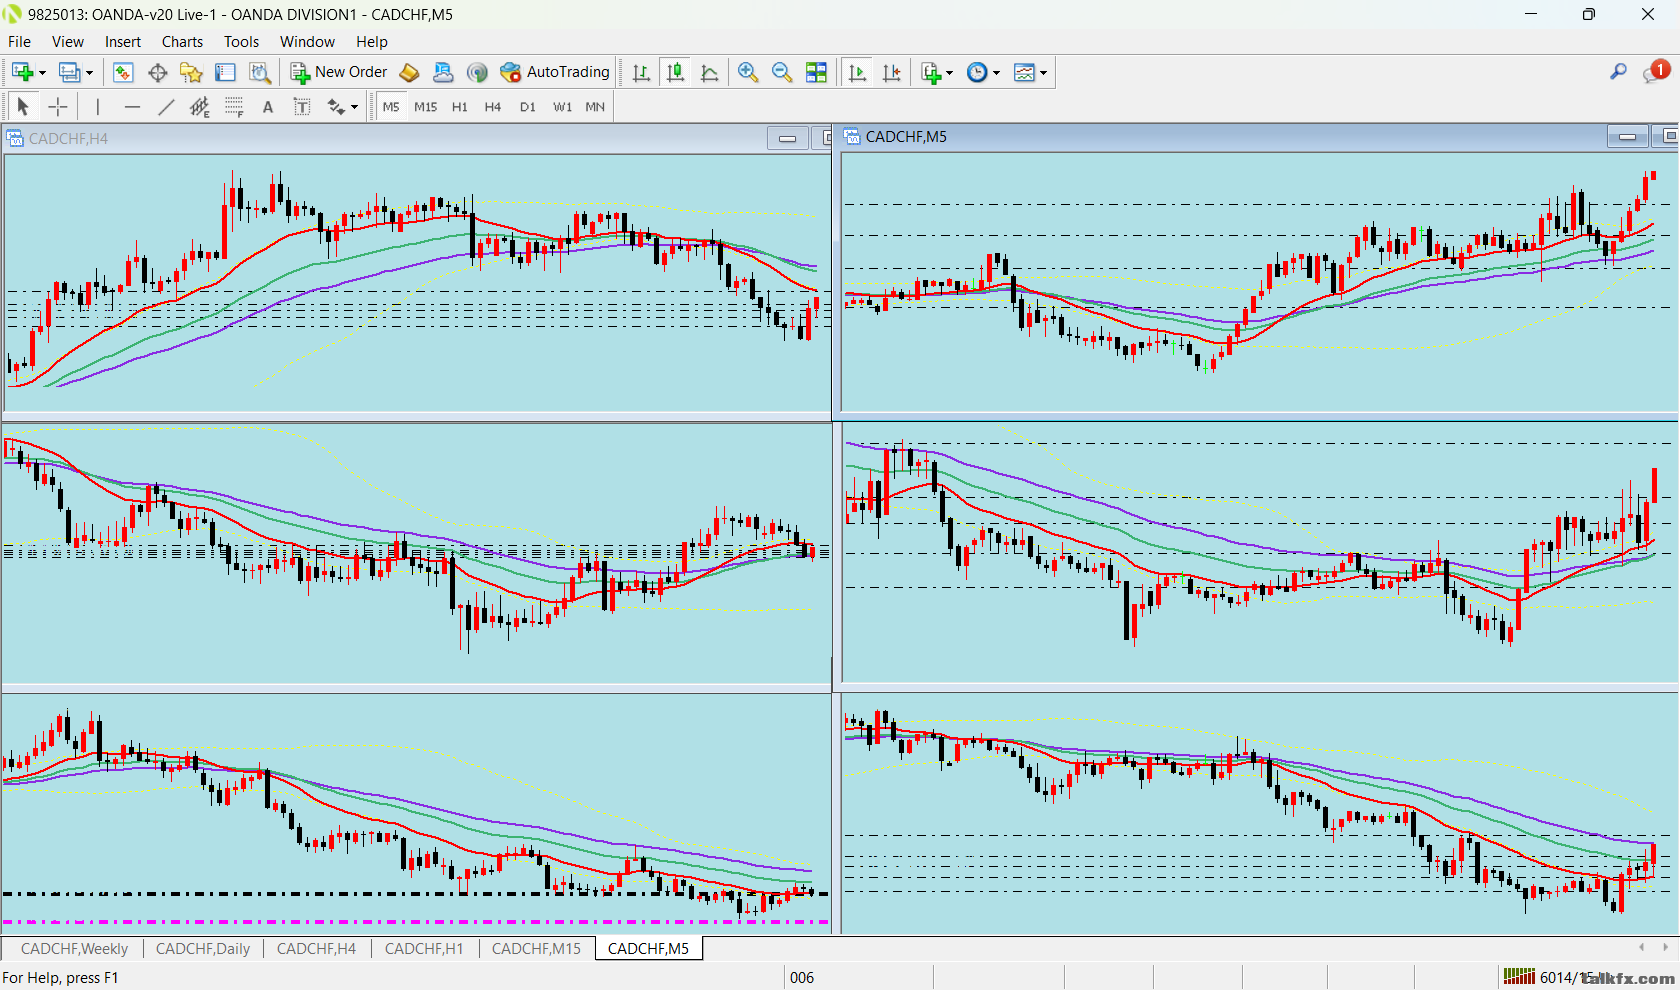Toggle Chart Shift button

point(891,72)
